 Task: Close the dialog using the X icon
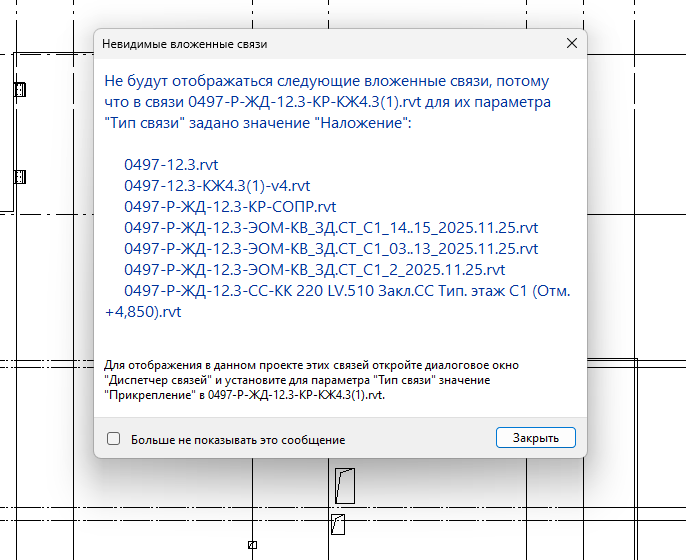coord(572,43)
